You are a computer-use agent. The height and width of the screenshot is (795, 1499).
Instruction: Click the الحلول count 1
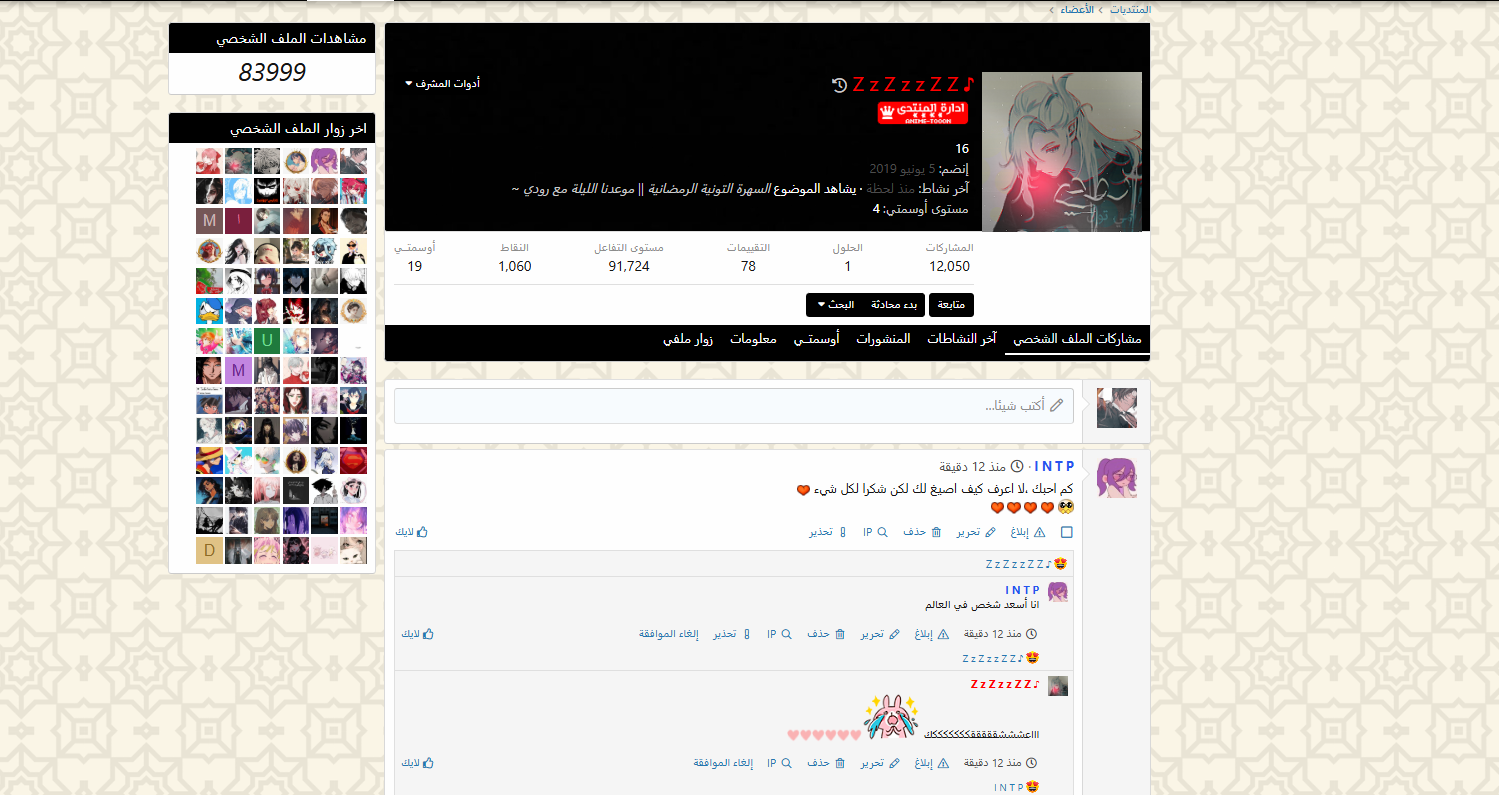pos(848,266)
